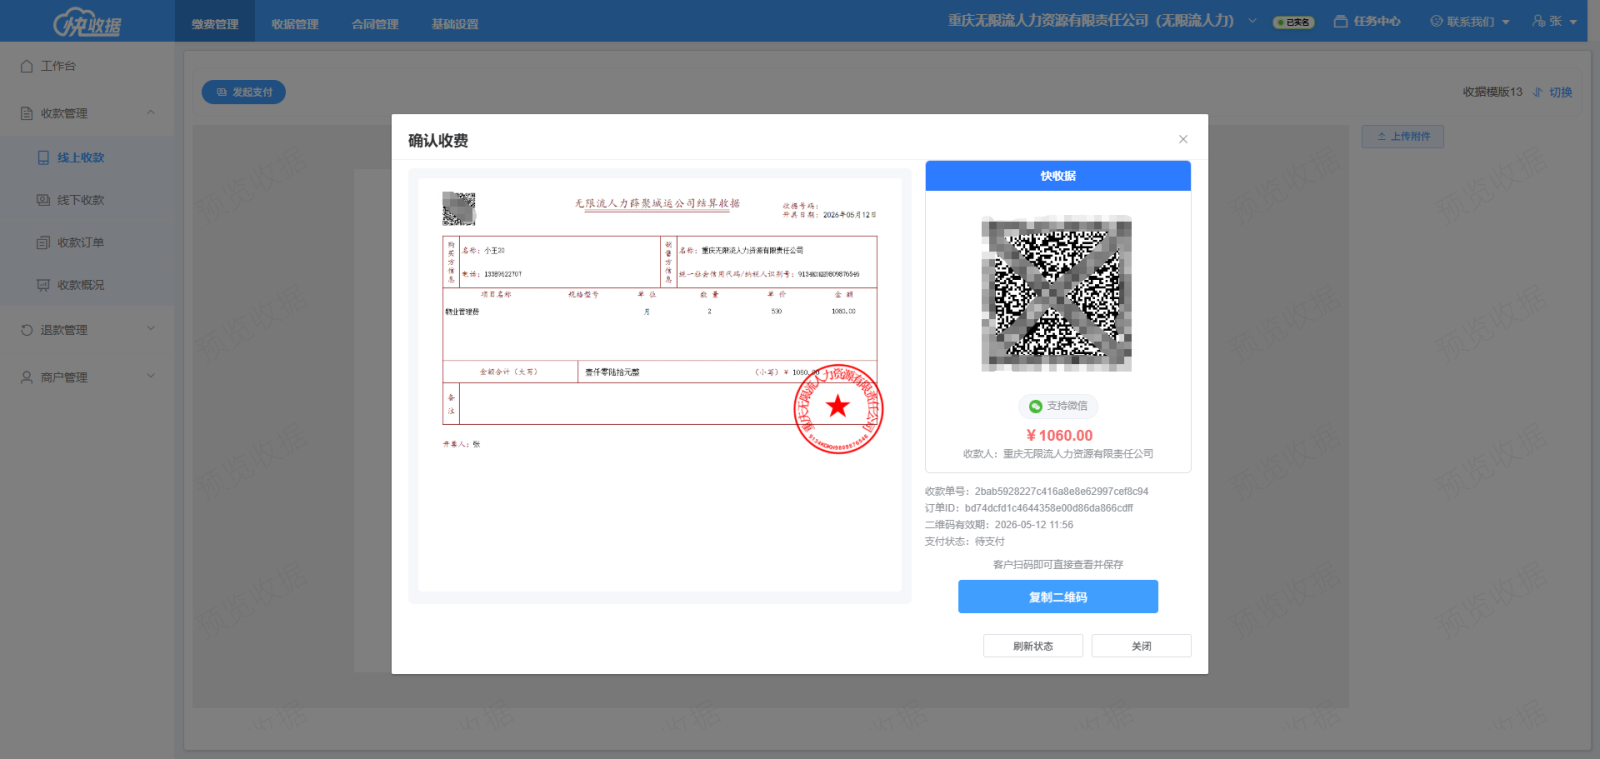1600x759 pixels.
Task: Open the 收款订单 sidebar icon
Action: tap(43, 242)
